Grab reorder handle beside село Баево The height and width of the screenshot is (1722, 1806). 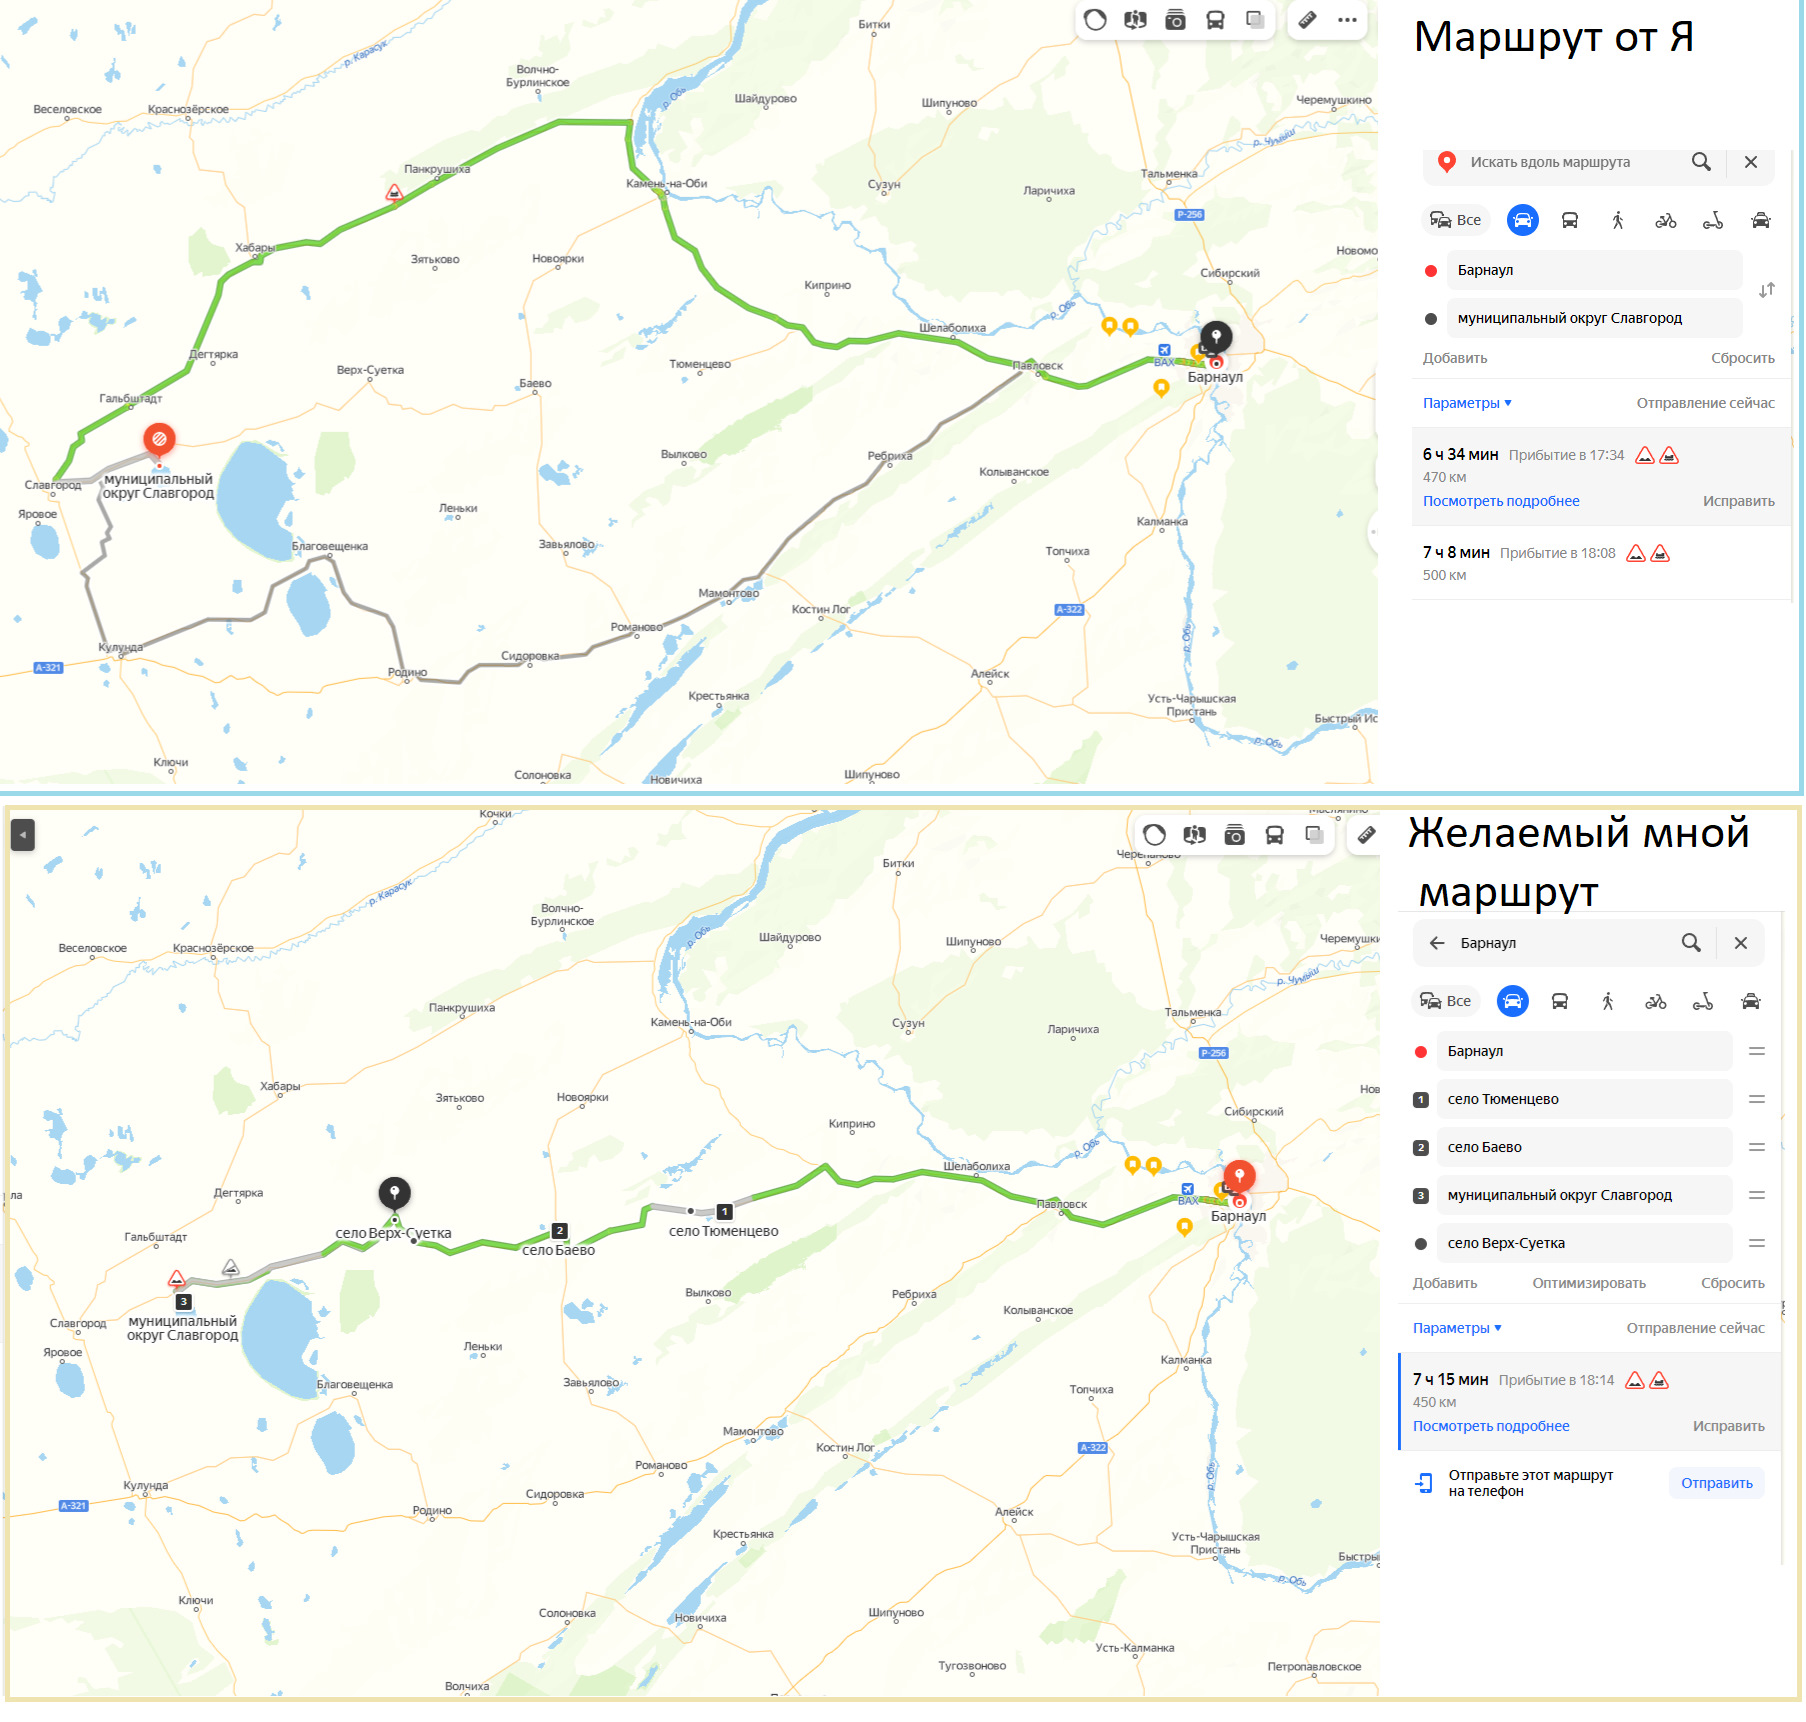pyautogui.click(x=1757, y=1147)
